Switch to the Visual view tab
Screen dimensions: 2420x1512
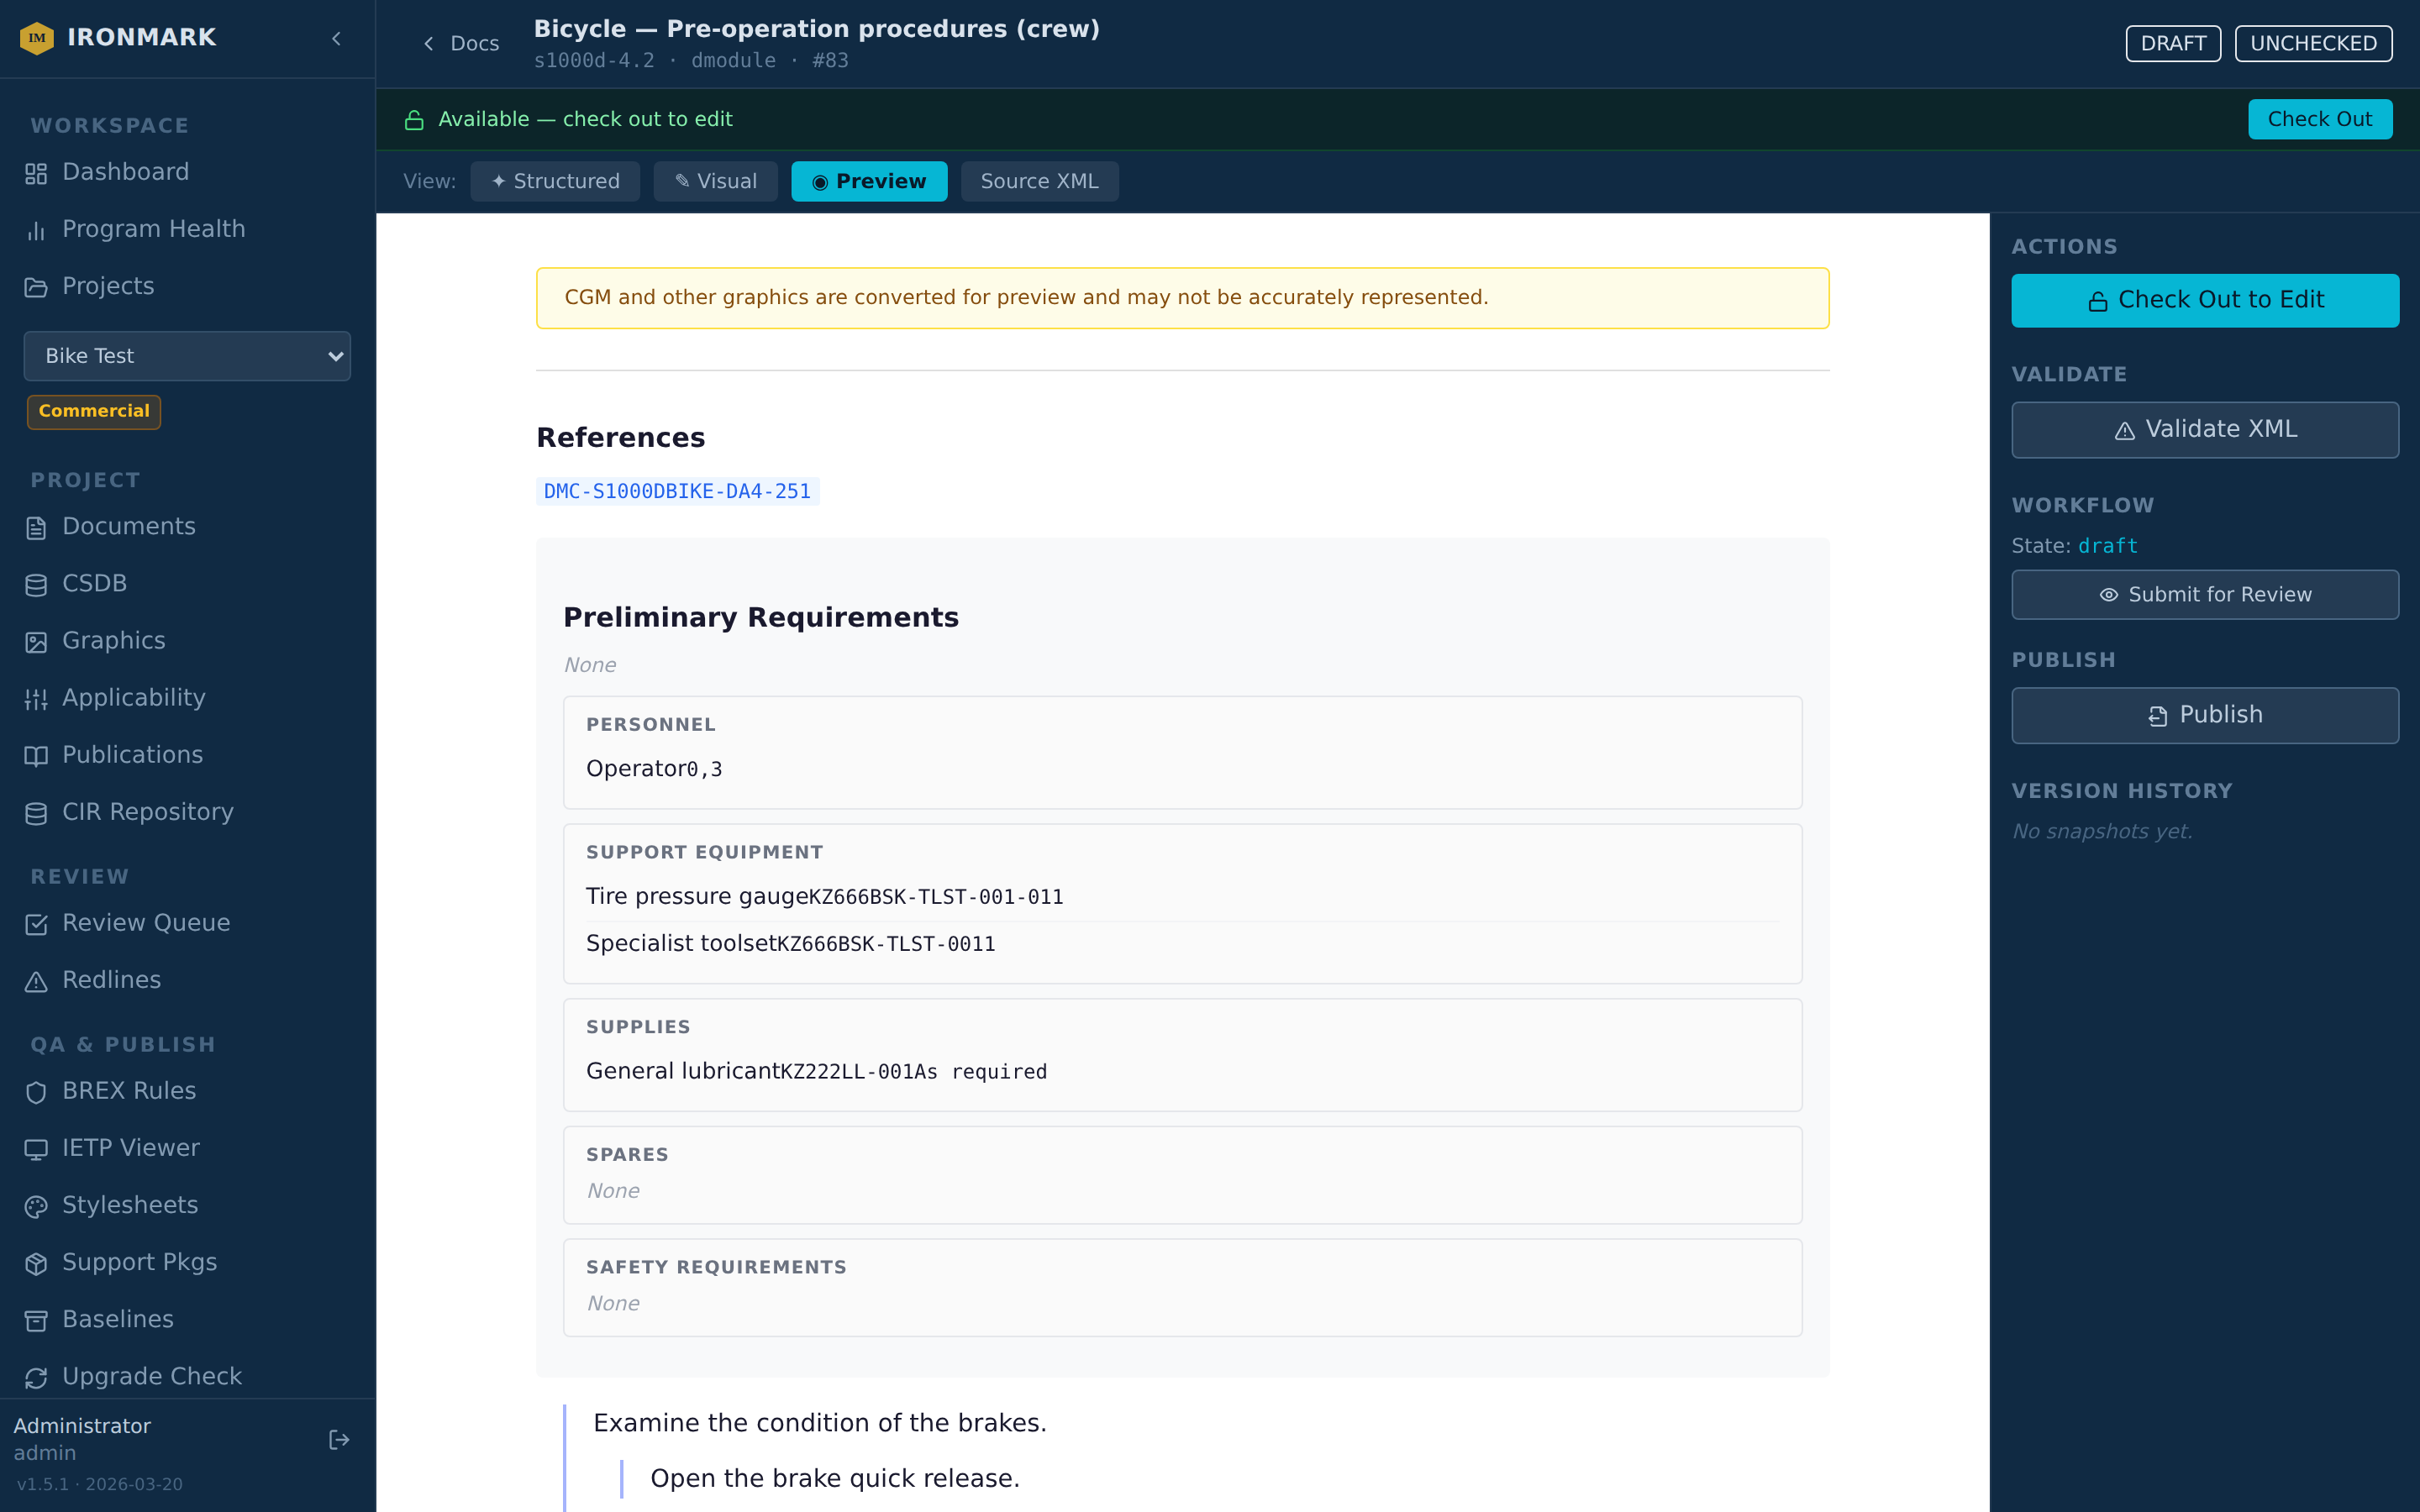point(715,181)
